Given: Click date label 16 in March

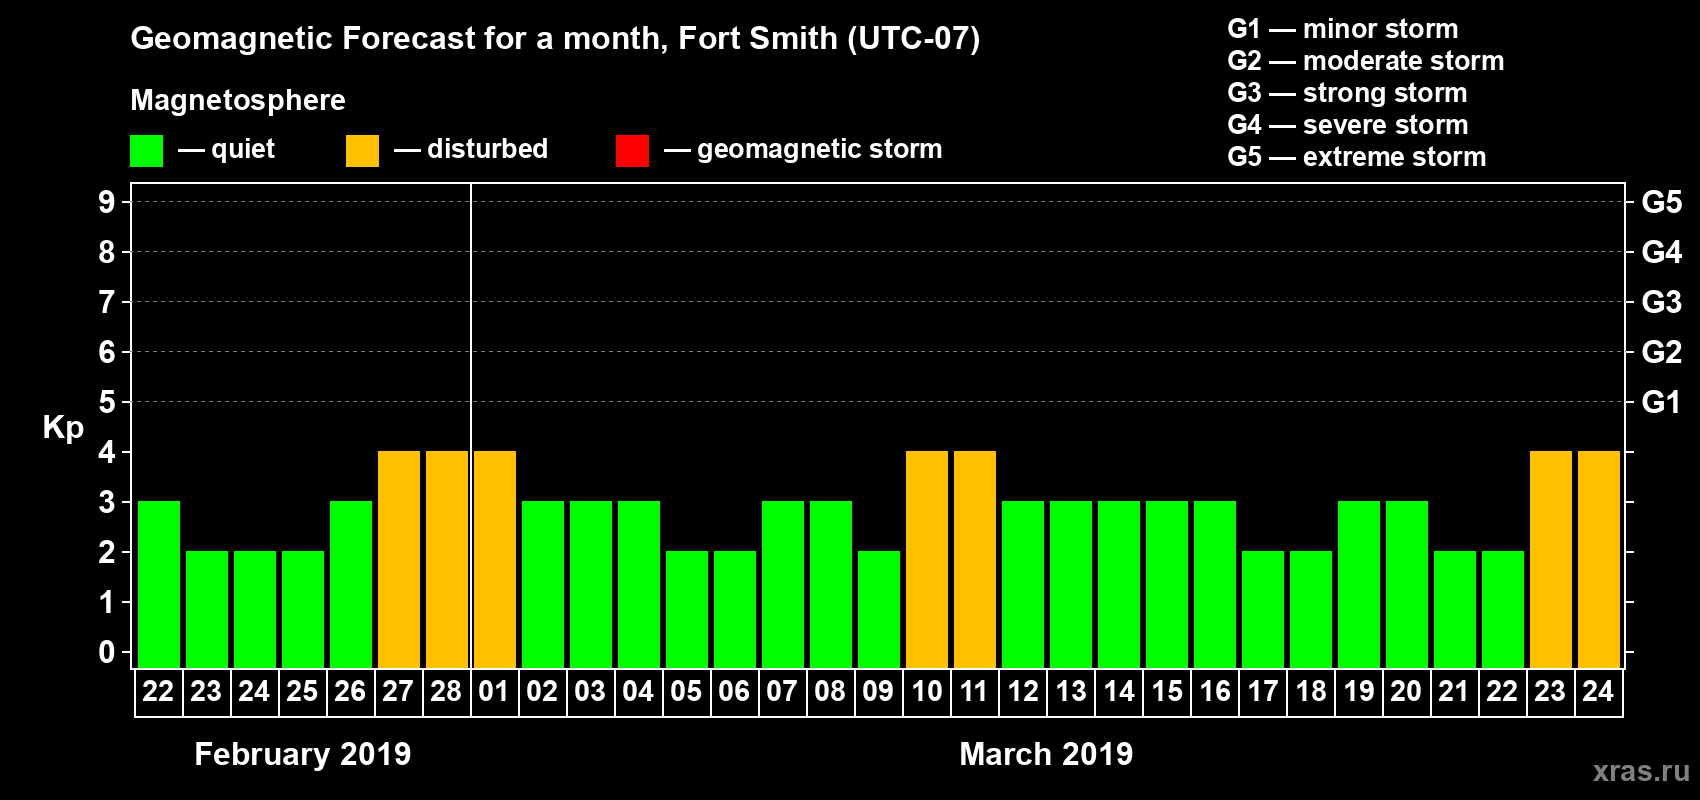Looking at the screenshot, I should tap(1215, 692).
